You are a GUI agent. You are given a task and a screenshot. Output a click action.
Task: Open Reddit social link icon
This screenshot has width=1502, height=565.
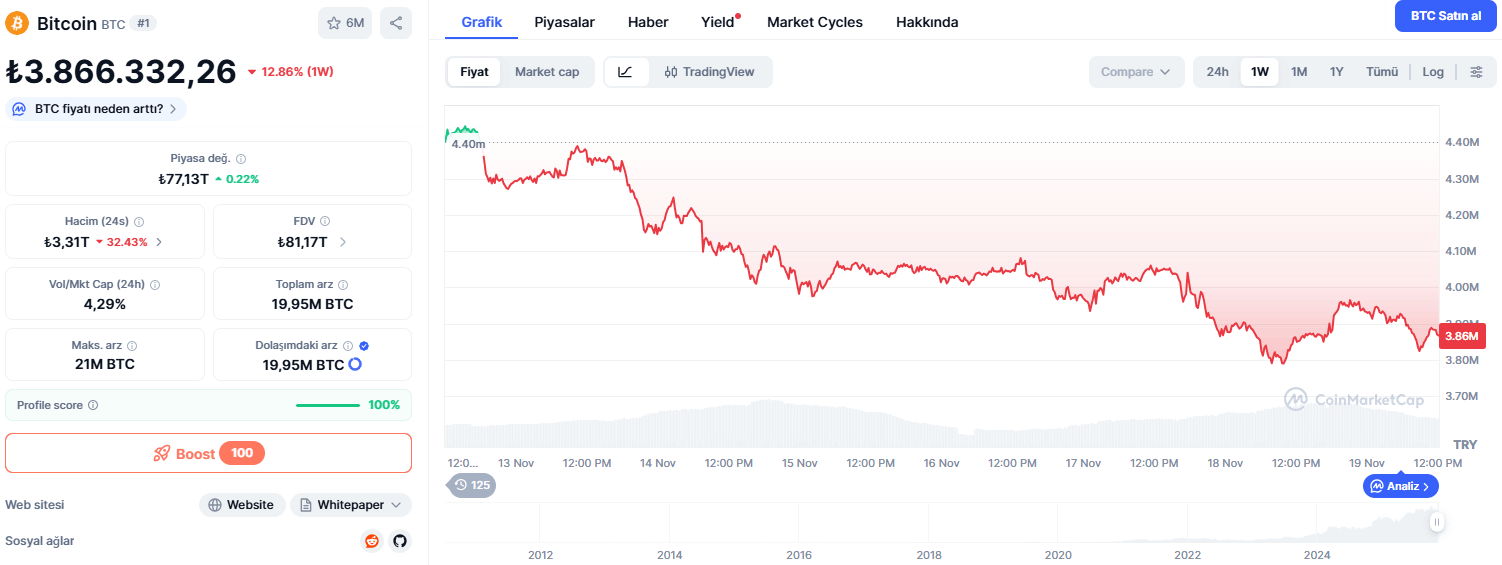click(x=372, y=541)
